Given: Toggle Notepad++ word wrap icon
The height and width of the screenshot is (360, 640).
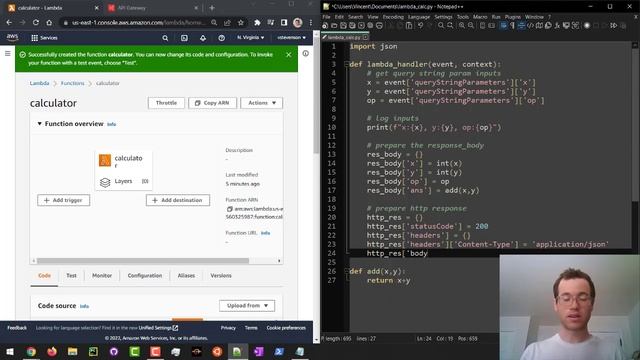Looking at the screenshot, I should point(503,25).
